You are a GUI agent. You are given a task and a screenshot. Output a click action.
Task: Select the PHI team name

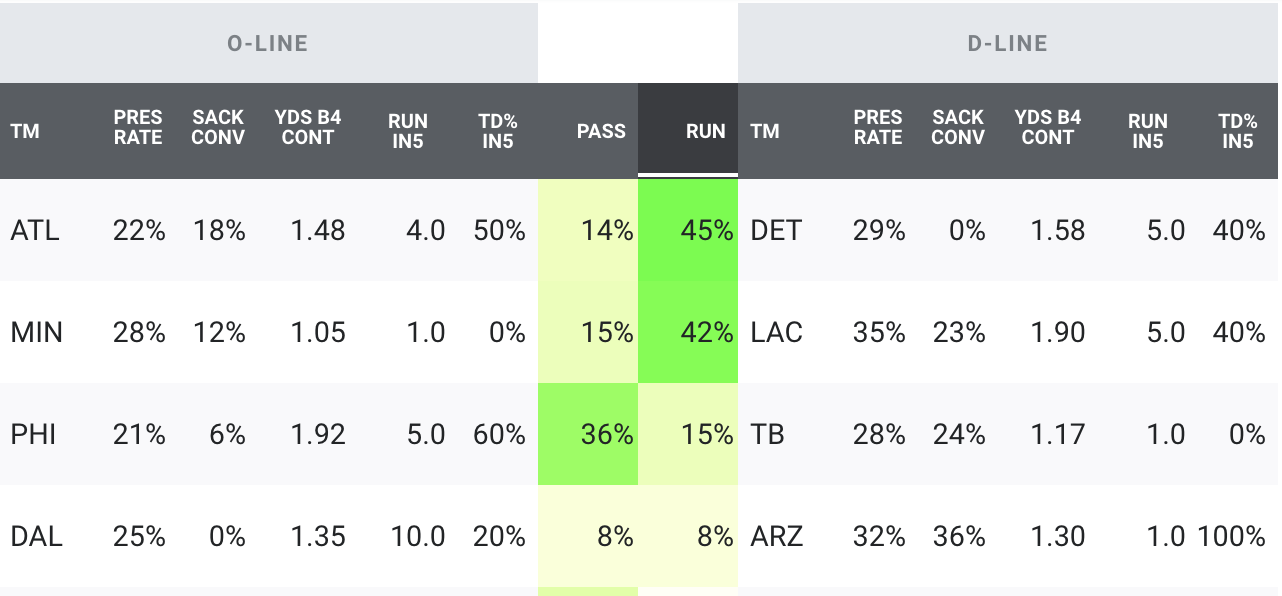[33, 435]
